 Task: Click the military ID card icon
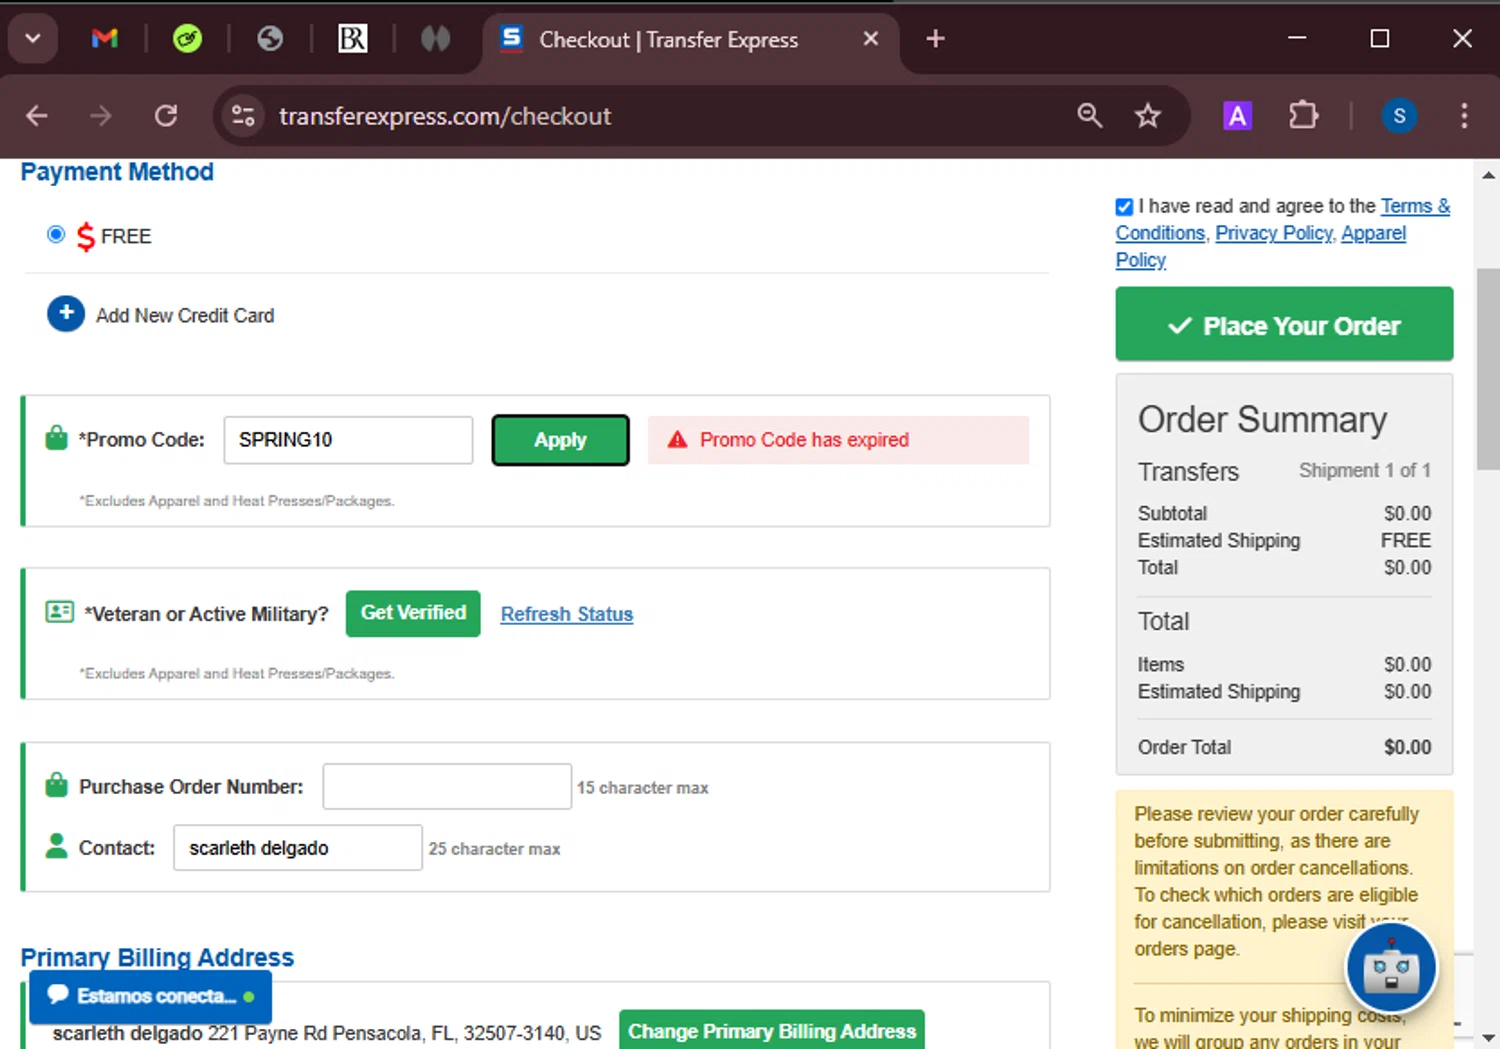click(x=60, y=611)
